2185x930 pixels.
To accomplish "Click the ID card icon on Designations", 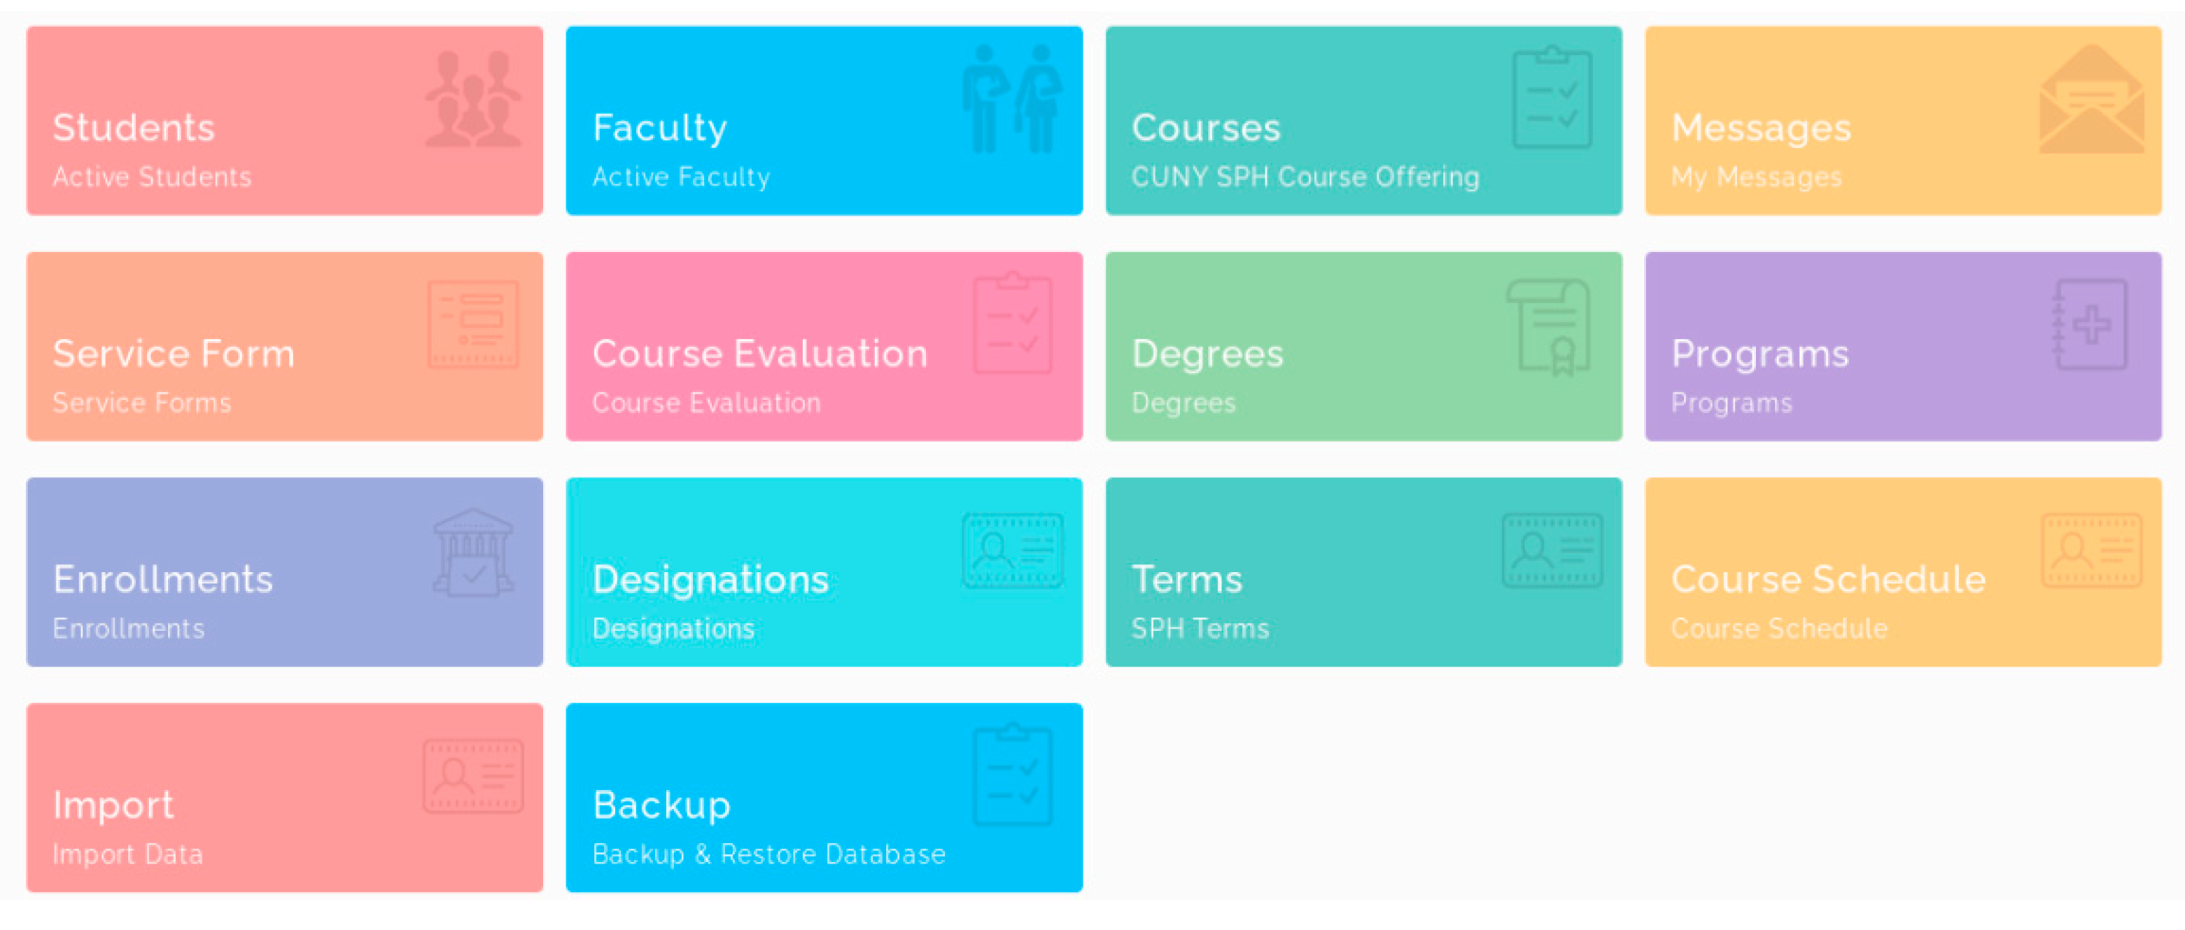I will tap(1012, 551).
